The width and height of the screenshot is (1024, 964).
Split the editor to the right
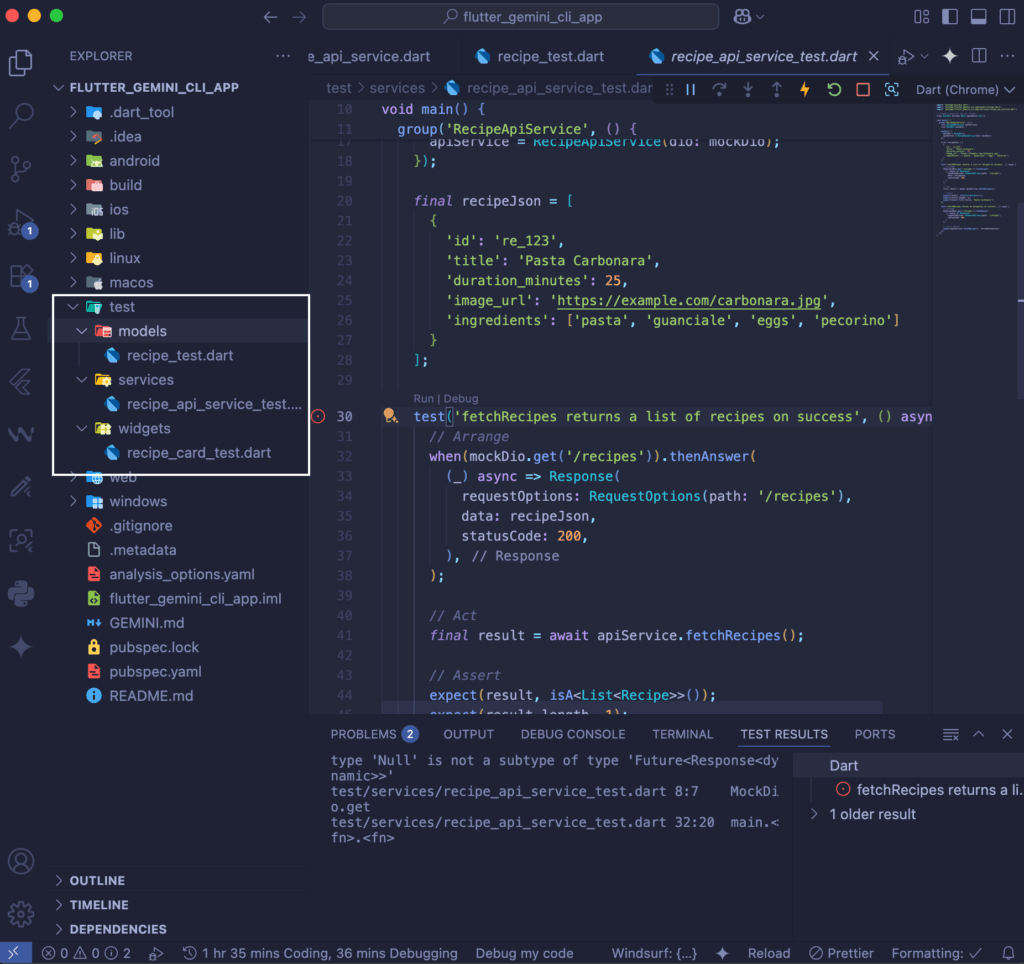[978, 56]
